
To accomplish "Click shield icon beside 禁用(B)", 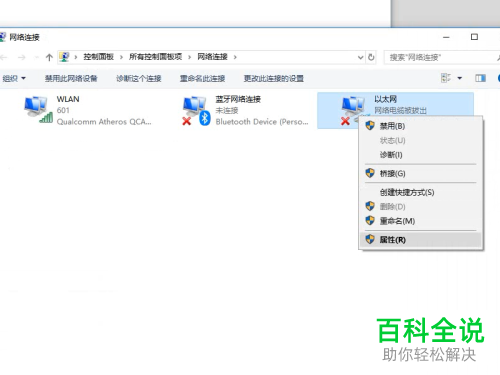I will click(x=370, y=126).
